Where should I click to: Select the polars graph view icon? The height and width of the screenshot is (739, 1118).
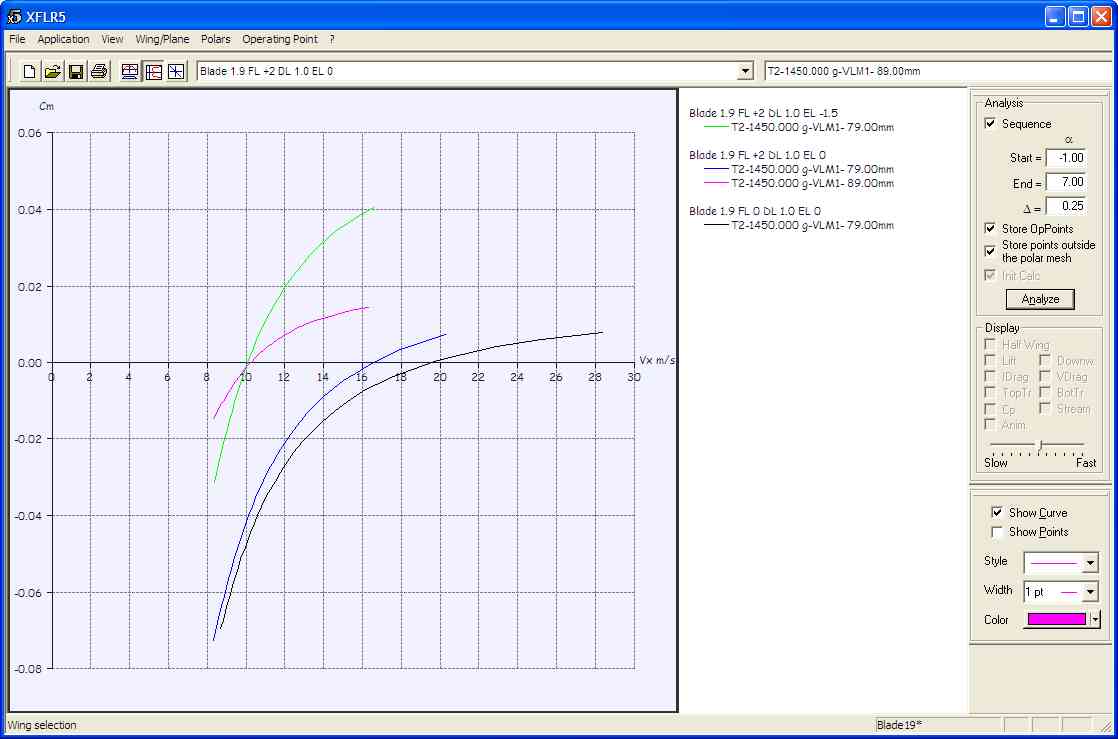point(153,71)
